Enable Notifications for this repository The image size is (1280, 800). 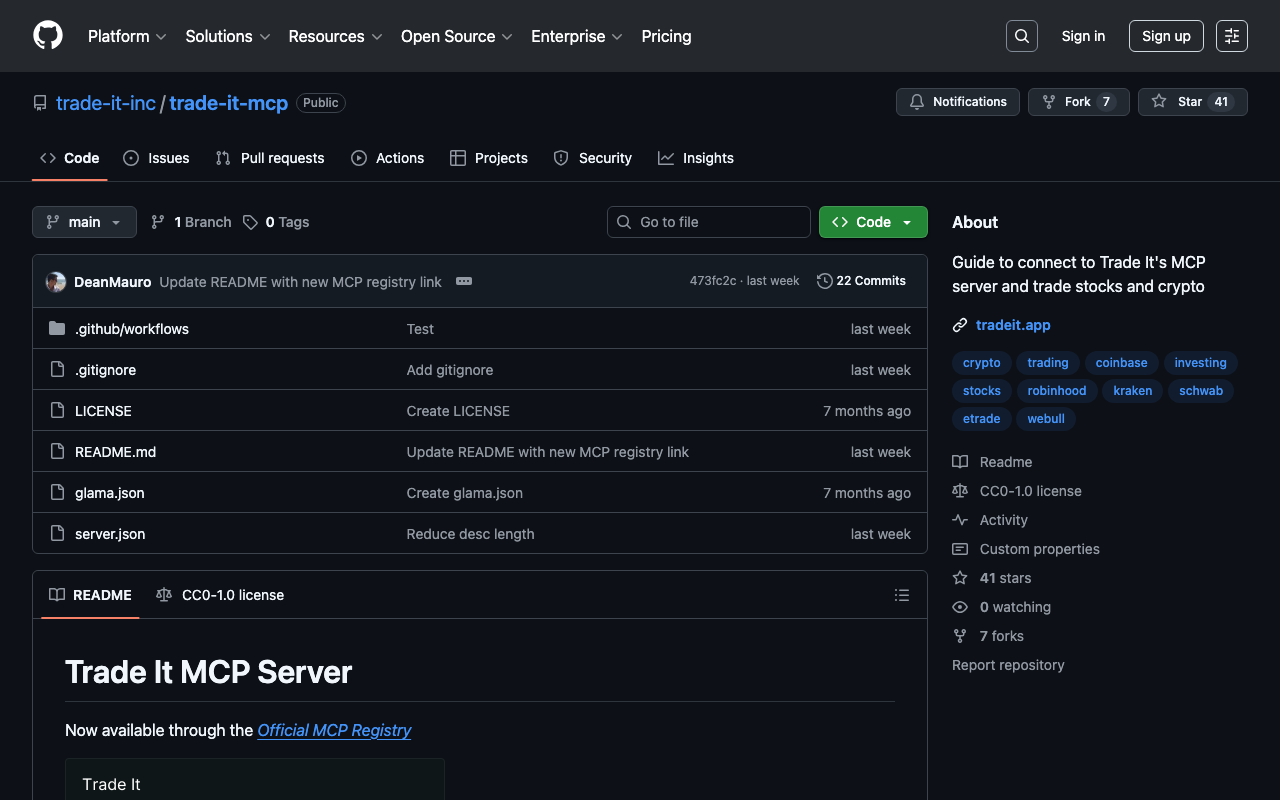point(958,102)
